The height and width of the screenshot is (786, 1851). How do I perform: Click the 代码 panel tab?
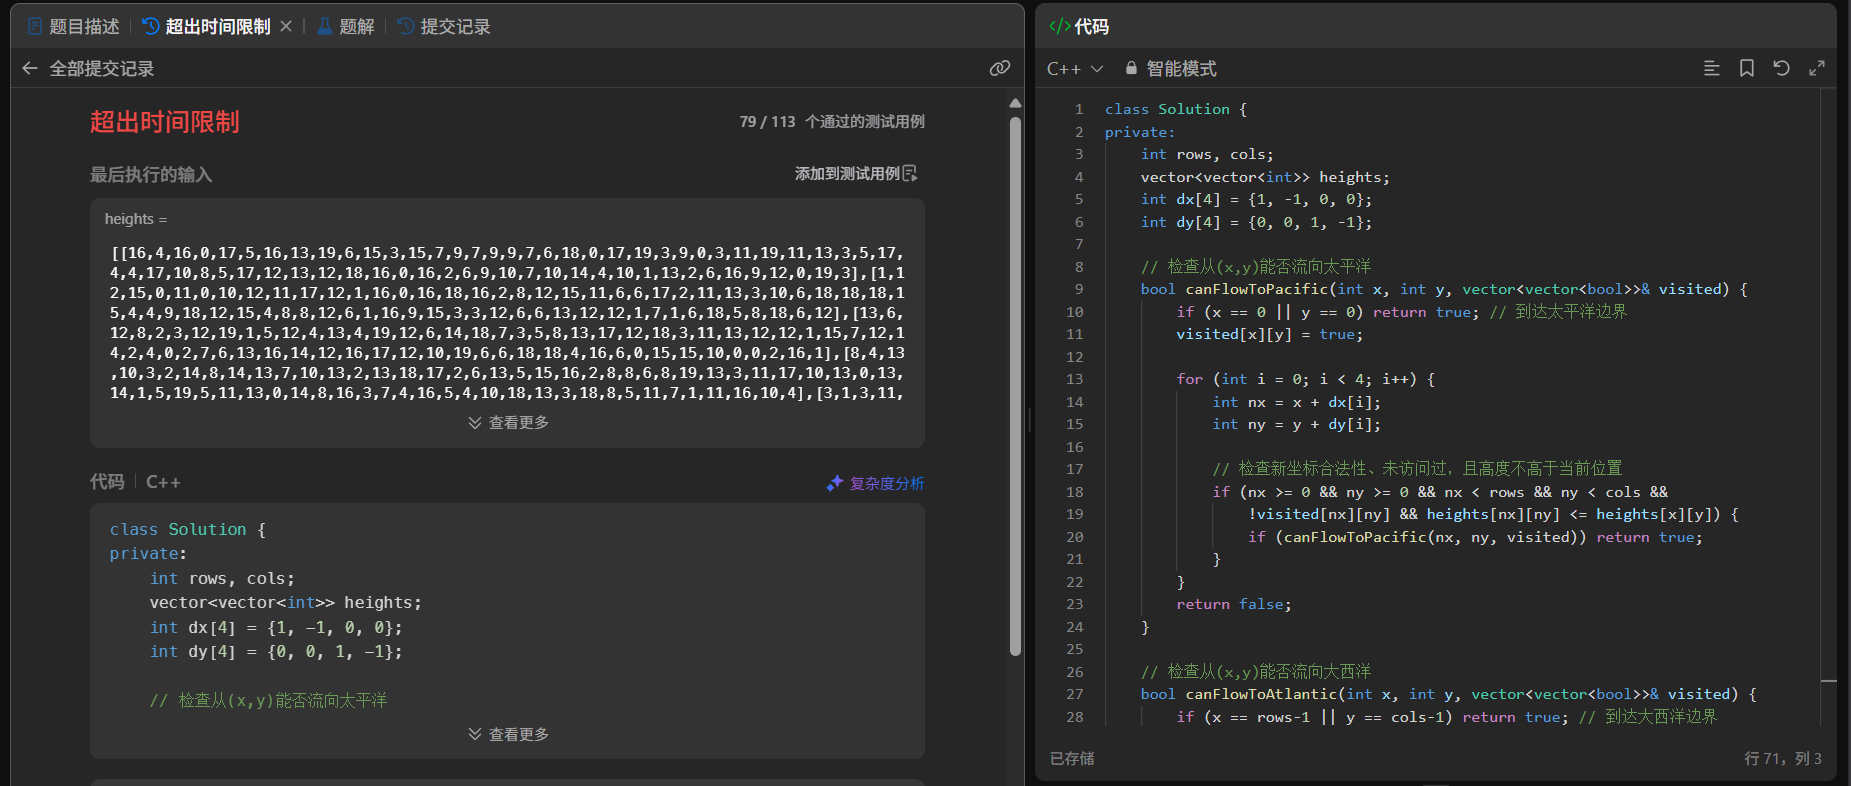[1079, 26]
